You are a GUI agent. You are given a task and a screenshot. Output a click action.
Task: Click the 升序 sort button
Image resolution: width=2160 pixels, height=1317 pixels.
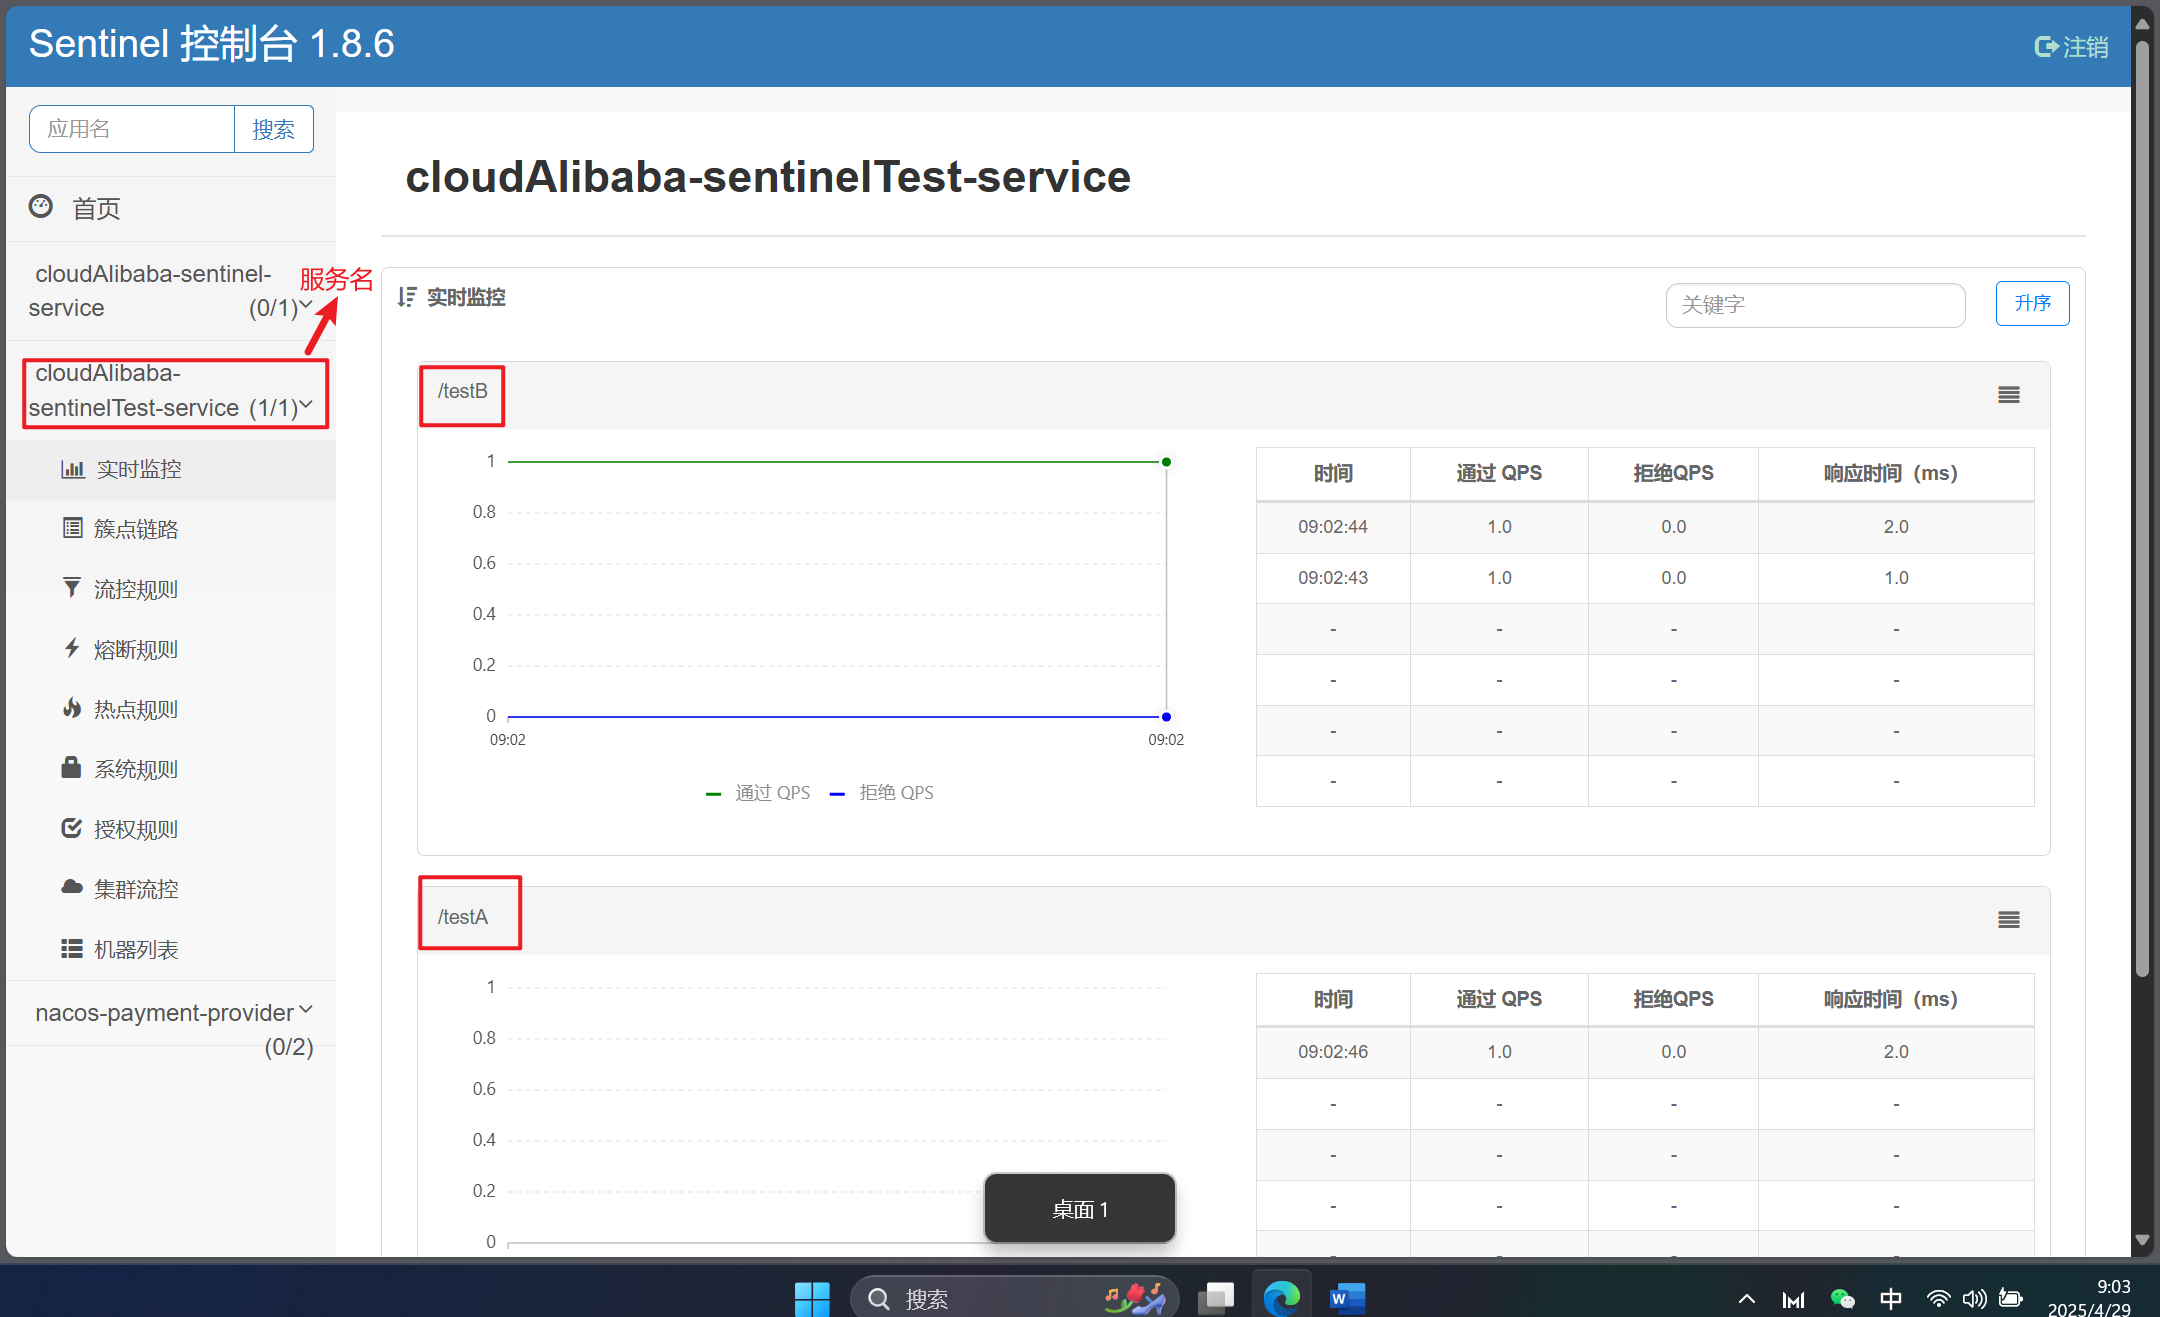pos(2031,303)
